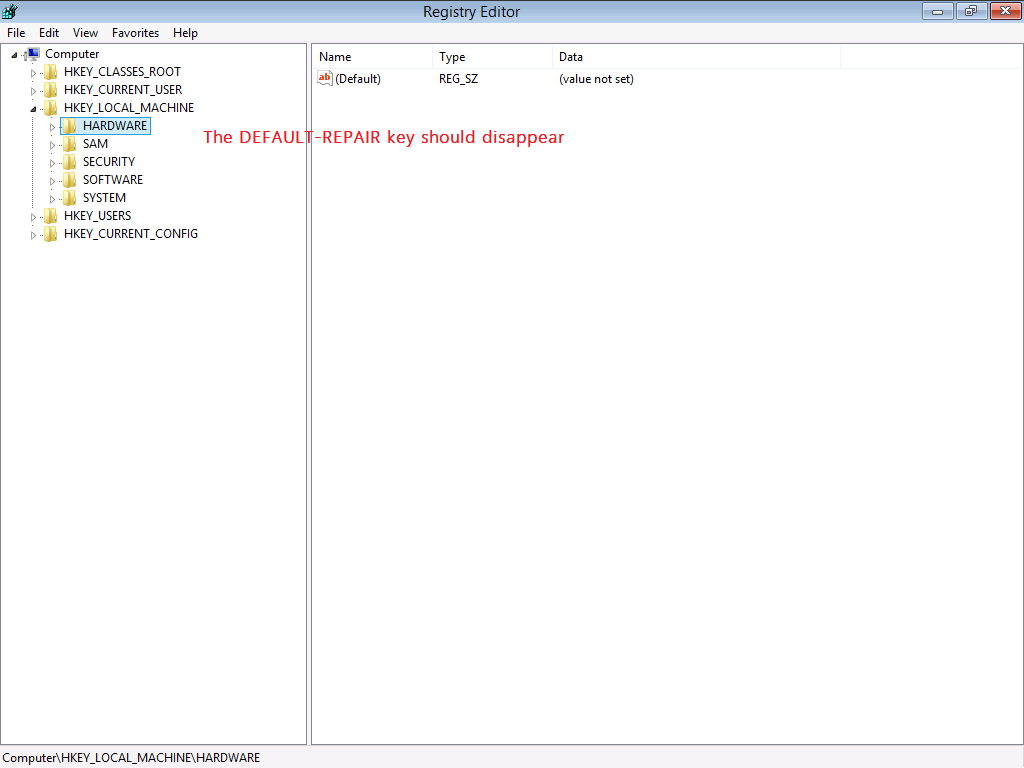Screen dimensions: 1024x768
Task: Select the HKEY_CURRENT_CONFIG key label
Action: pyautogui.click(x=130, y=234)
